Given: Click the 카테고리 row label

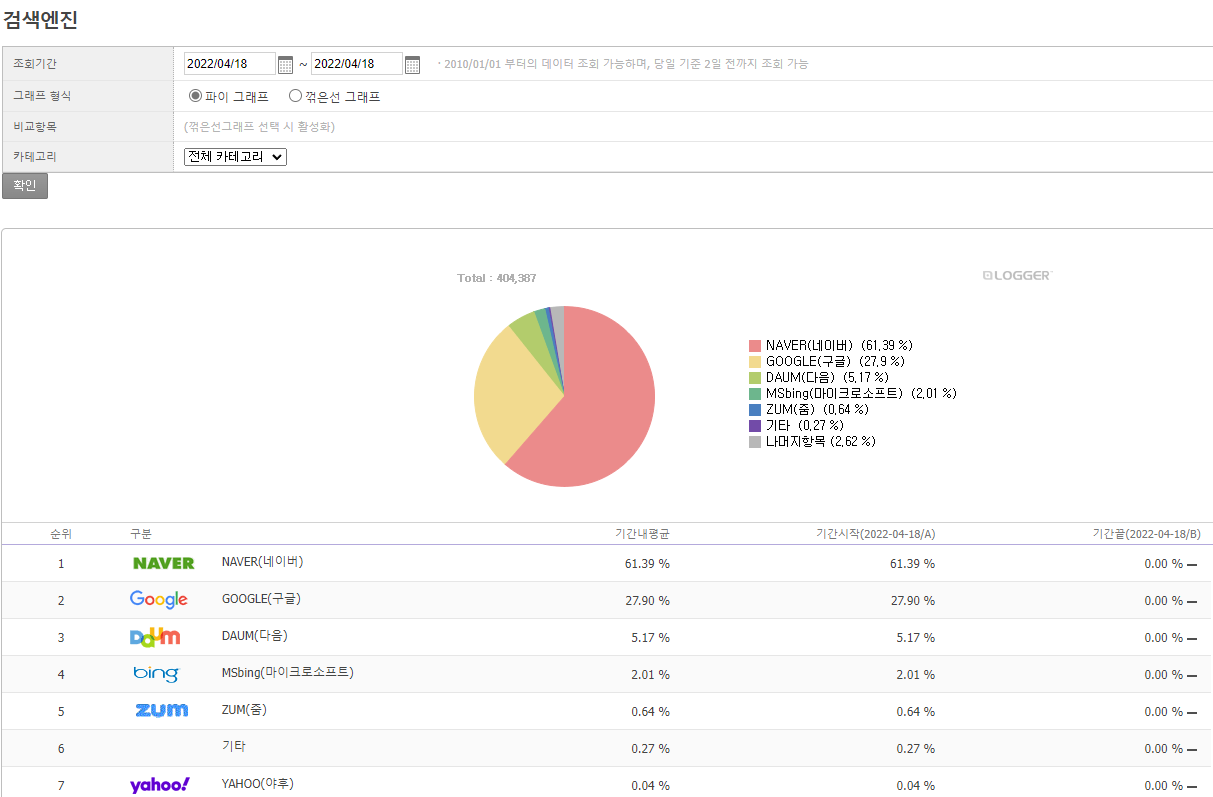Looking at the screenshot, I should point(35,157).
